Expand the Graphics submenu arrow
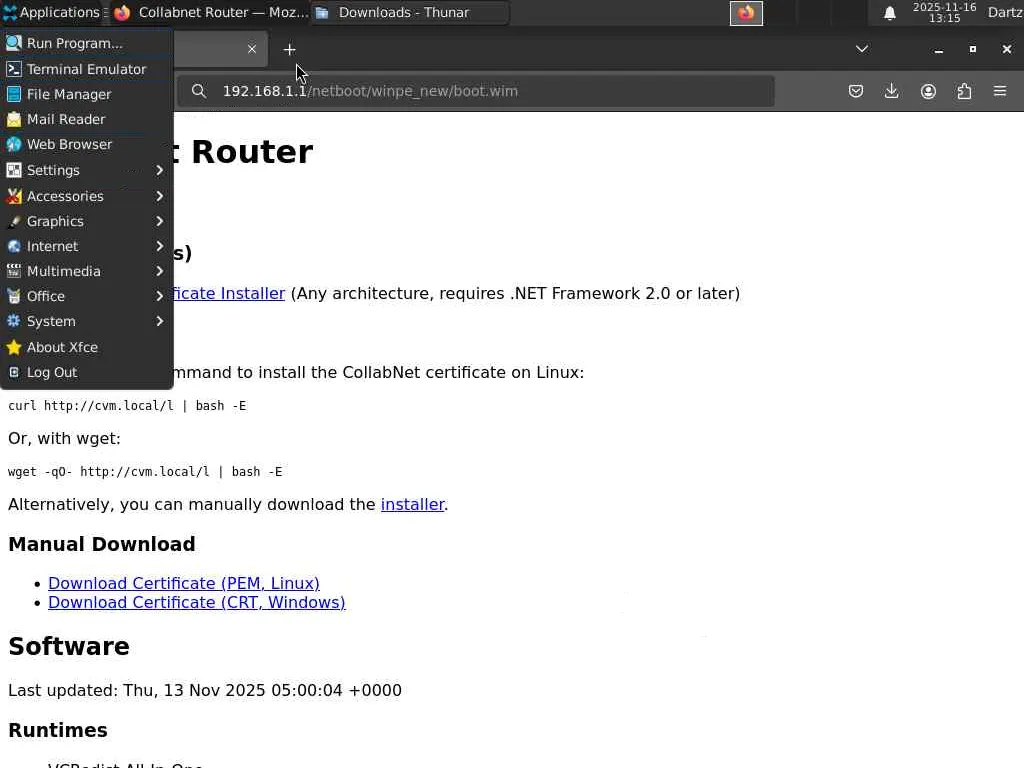 pos(159,221)
